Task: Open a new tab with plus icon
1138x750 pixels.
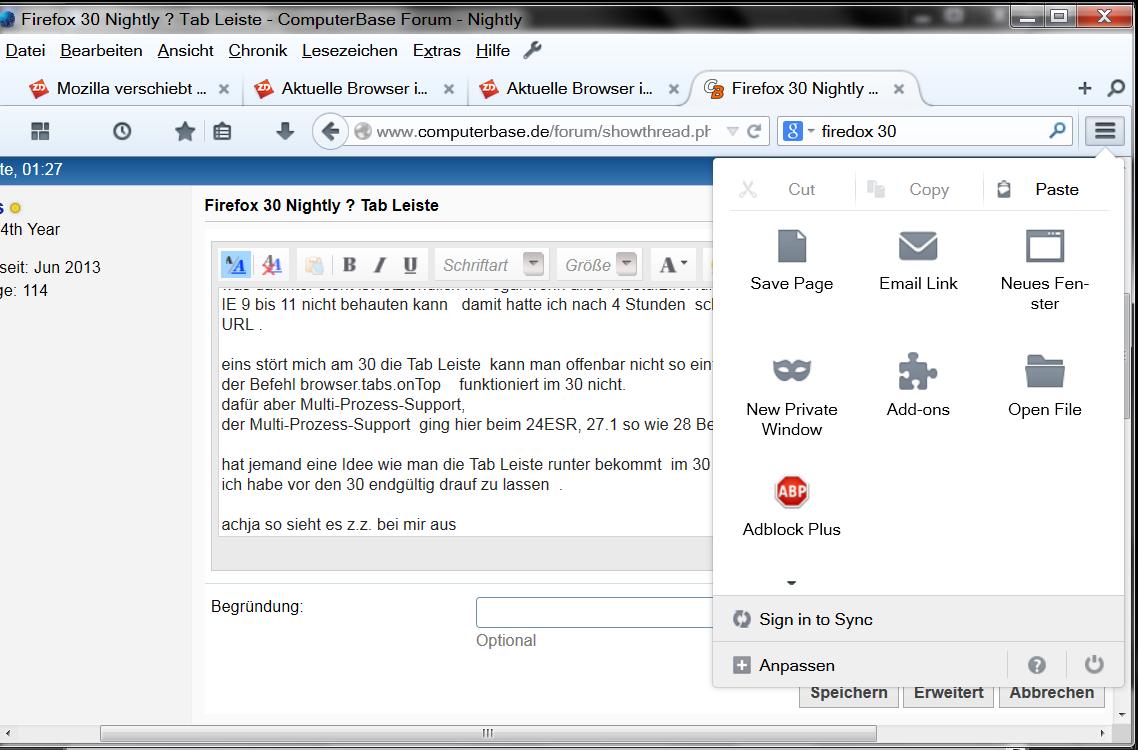Action: coord(1084,89)
